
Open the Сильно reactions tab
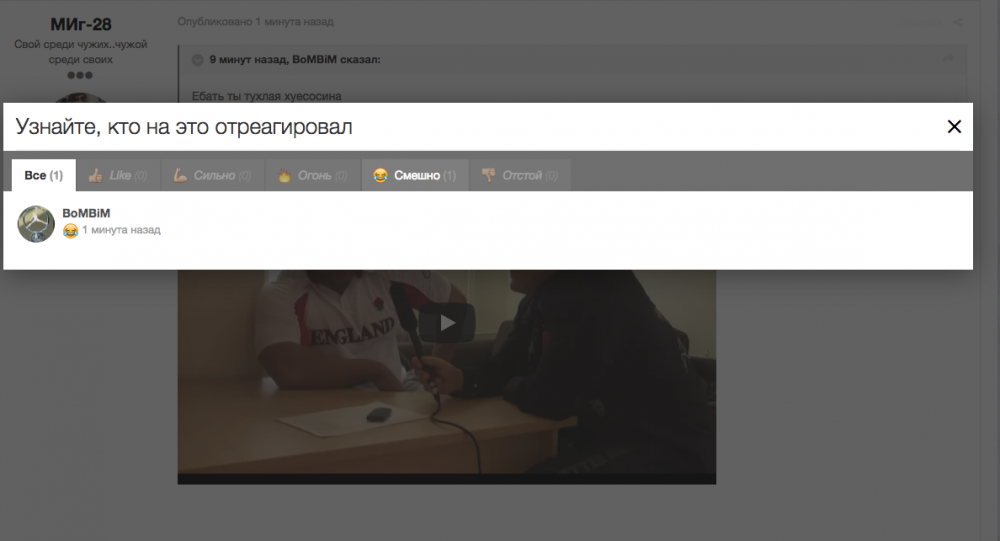pyautogui.click(x=211, y=176)
